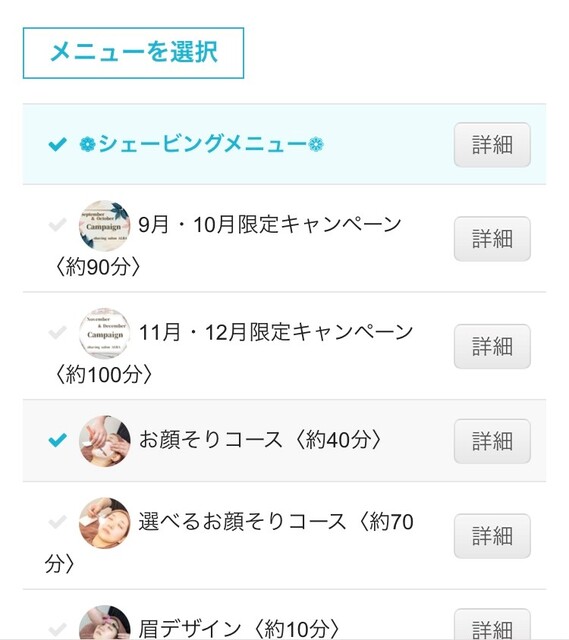Screen dimensions: 569x640
Task: Click the 選べるお顔そりコース circular photo
Action: point(104,523)
